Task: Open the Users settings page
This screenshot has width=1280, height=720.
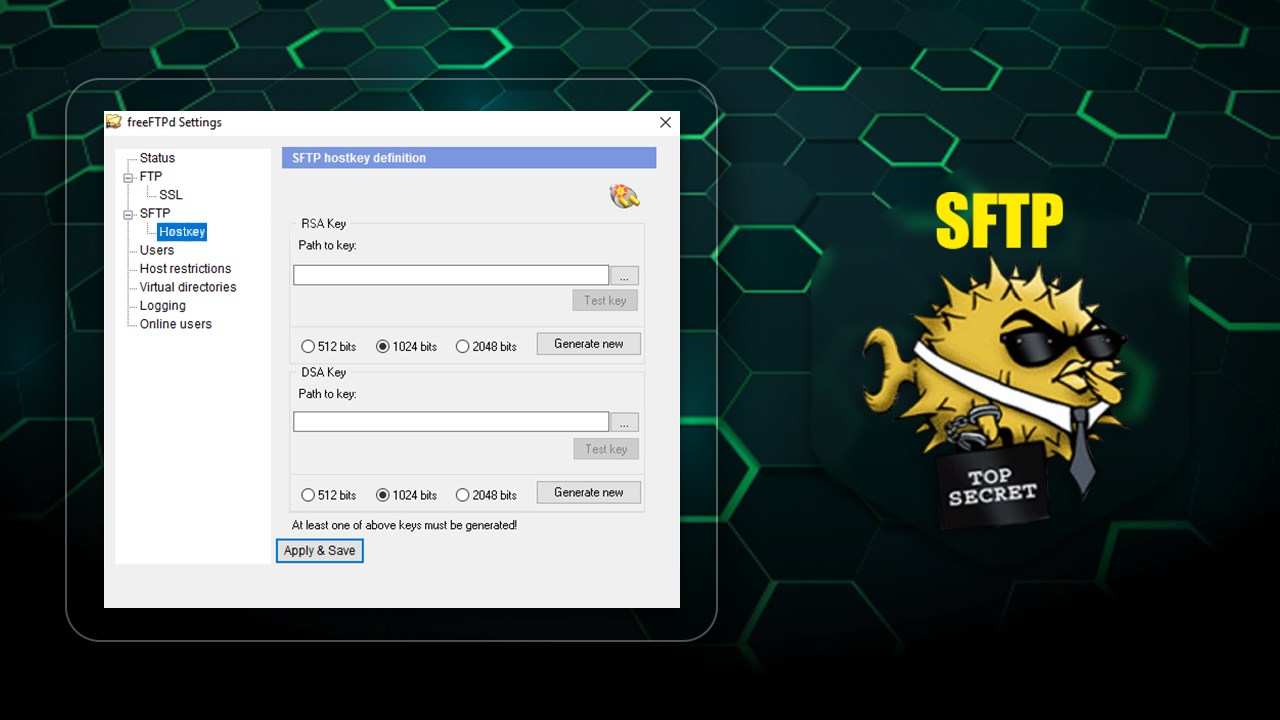Action: click(157, 250)
